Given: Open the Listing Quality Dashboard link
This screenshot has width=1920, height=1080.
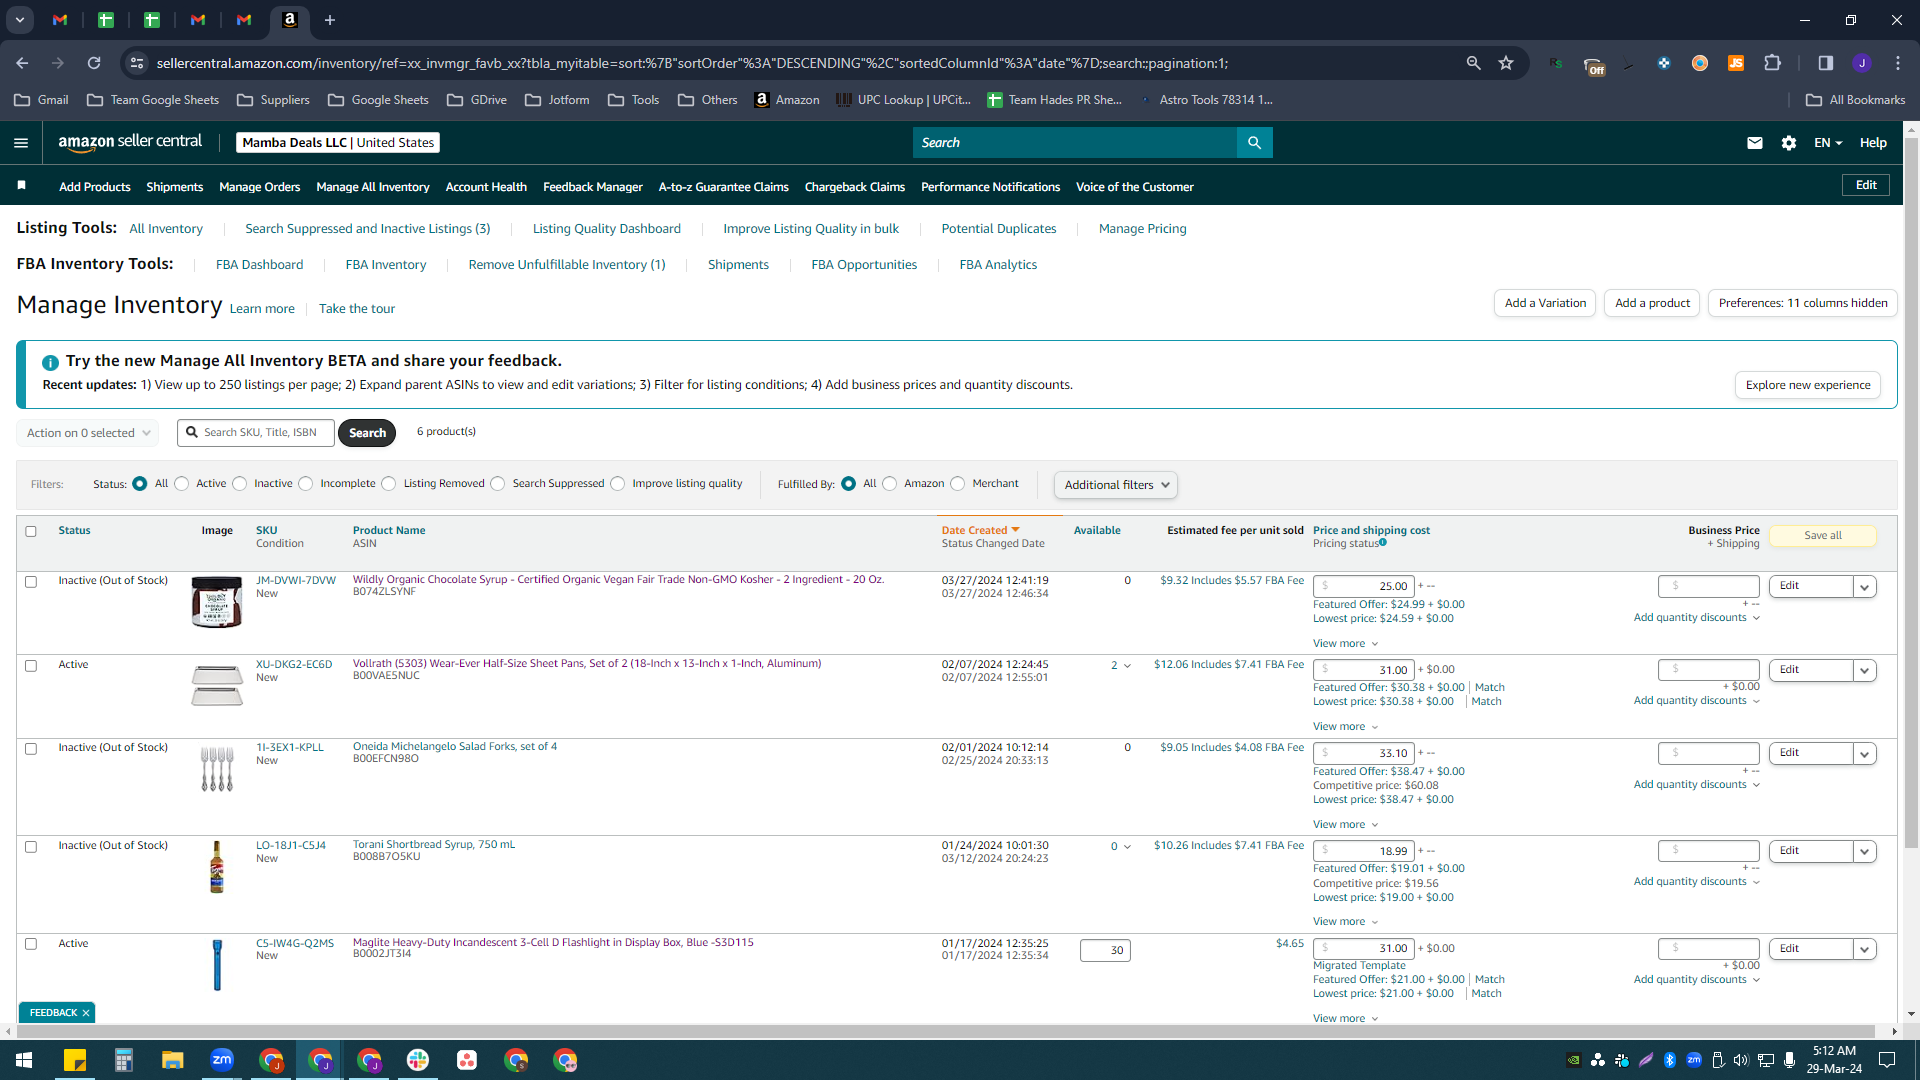Looking at the screenshot, I should pyautogui.click(x=607, y=229).
